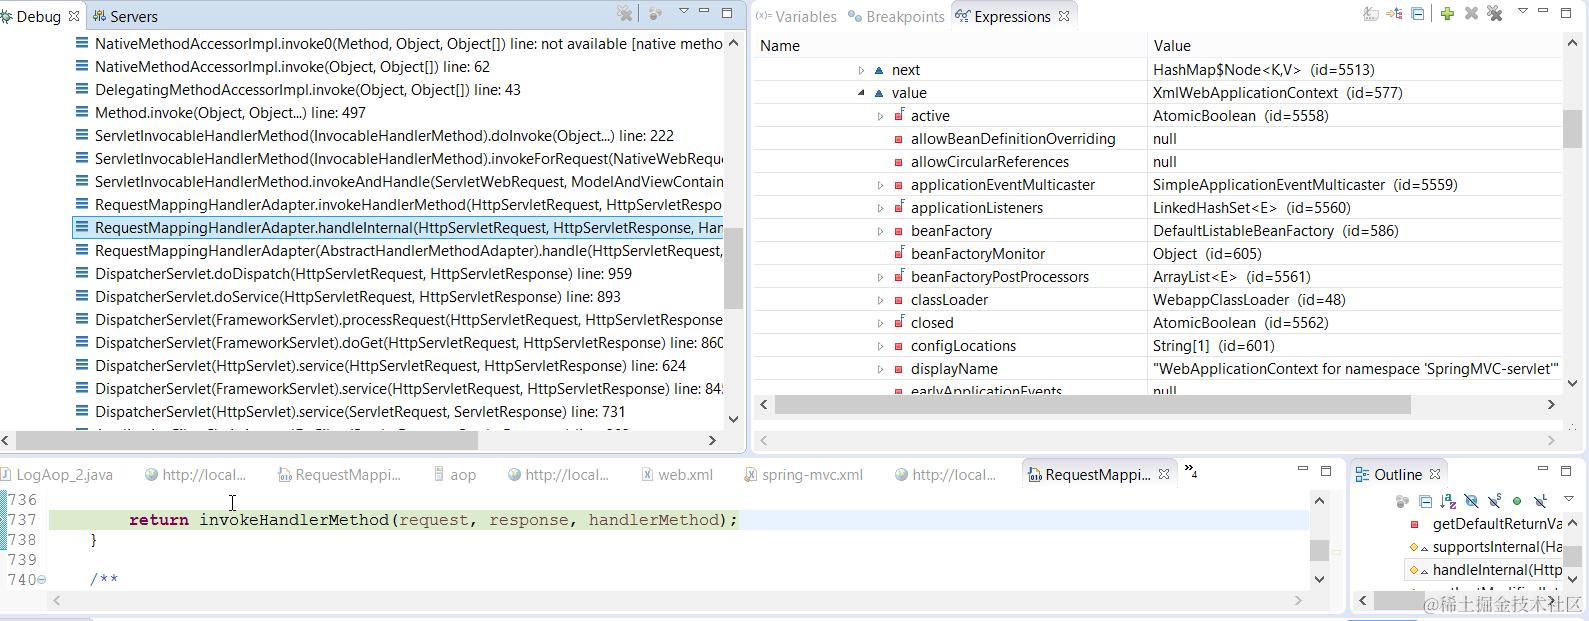This screenshot has height=621, width=1589.
Task: Select NativeMethodAccessorImpl.invoke line 62 frame
Action: (x=292, y=67)
